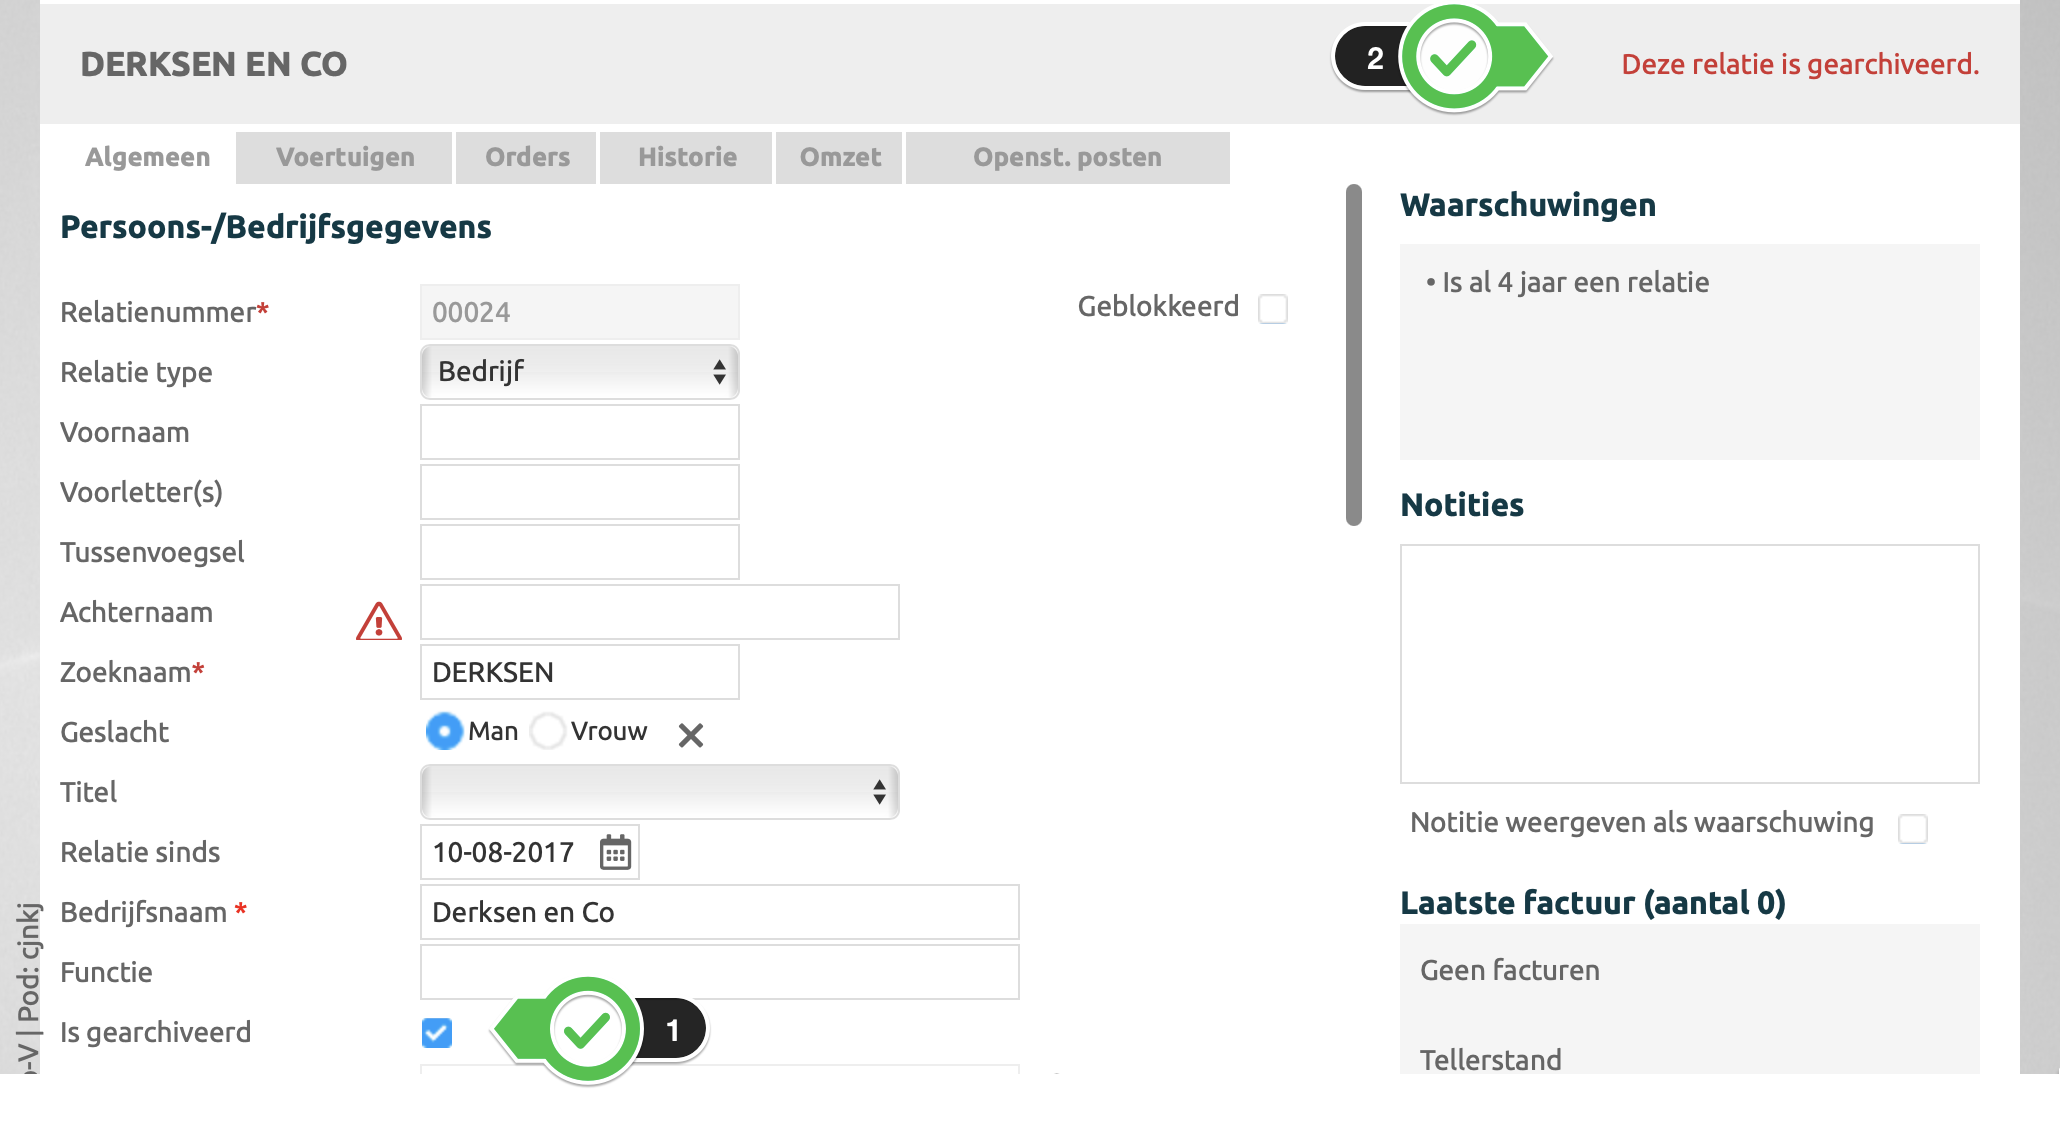Show the Omzet tab
Image resolution: width=2060 pixels, height=1126 pixels.
coord(840,158)
